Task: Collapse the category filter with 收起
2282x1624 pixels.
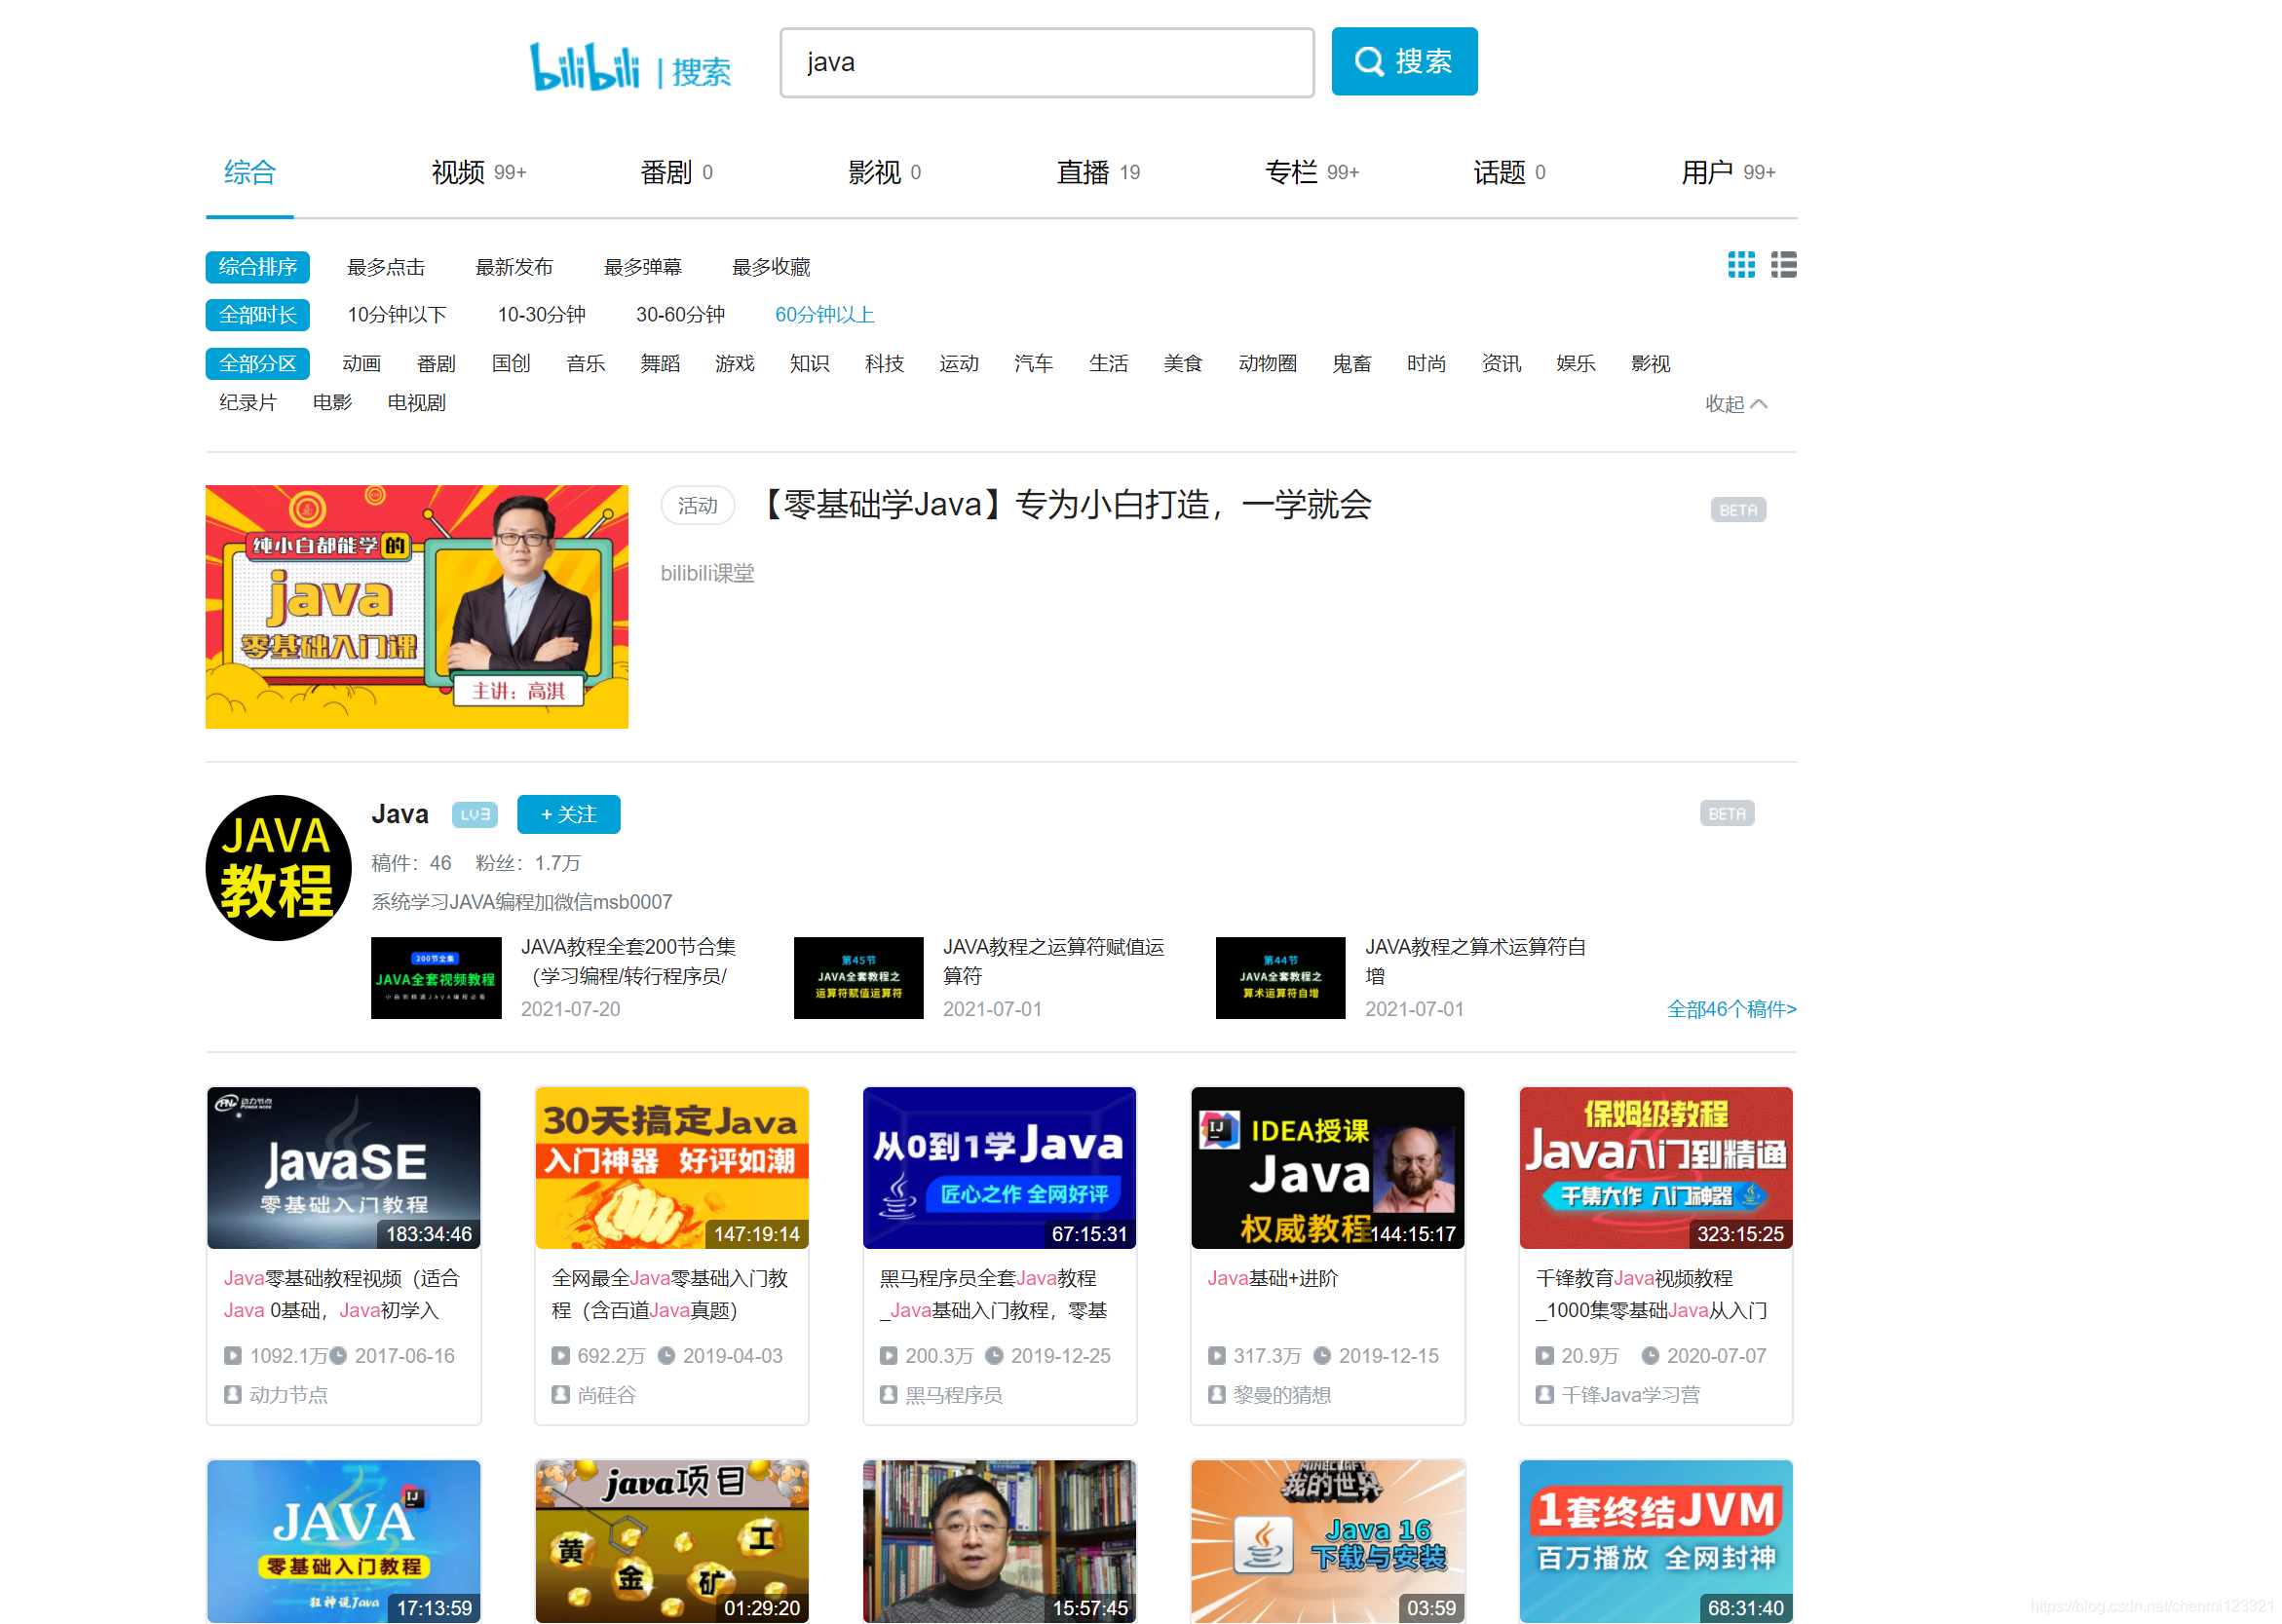Action: click(x=1737, y=404)
